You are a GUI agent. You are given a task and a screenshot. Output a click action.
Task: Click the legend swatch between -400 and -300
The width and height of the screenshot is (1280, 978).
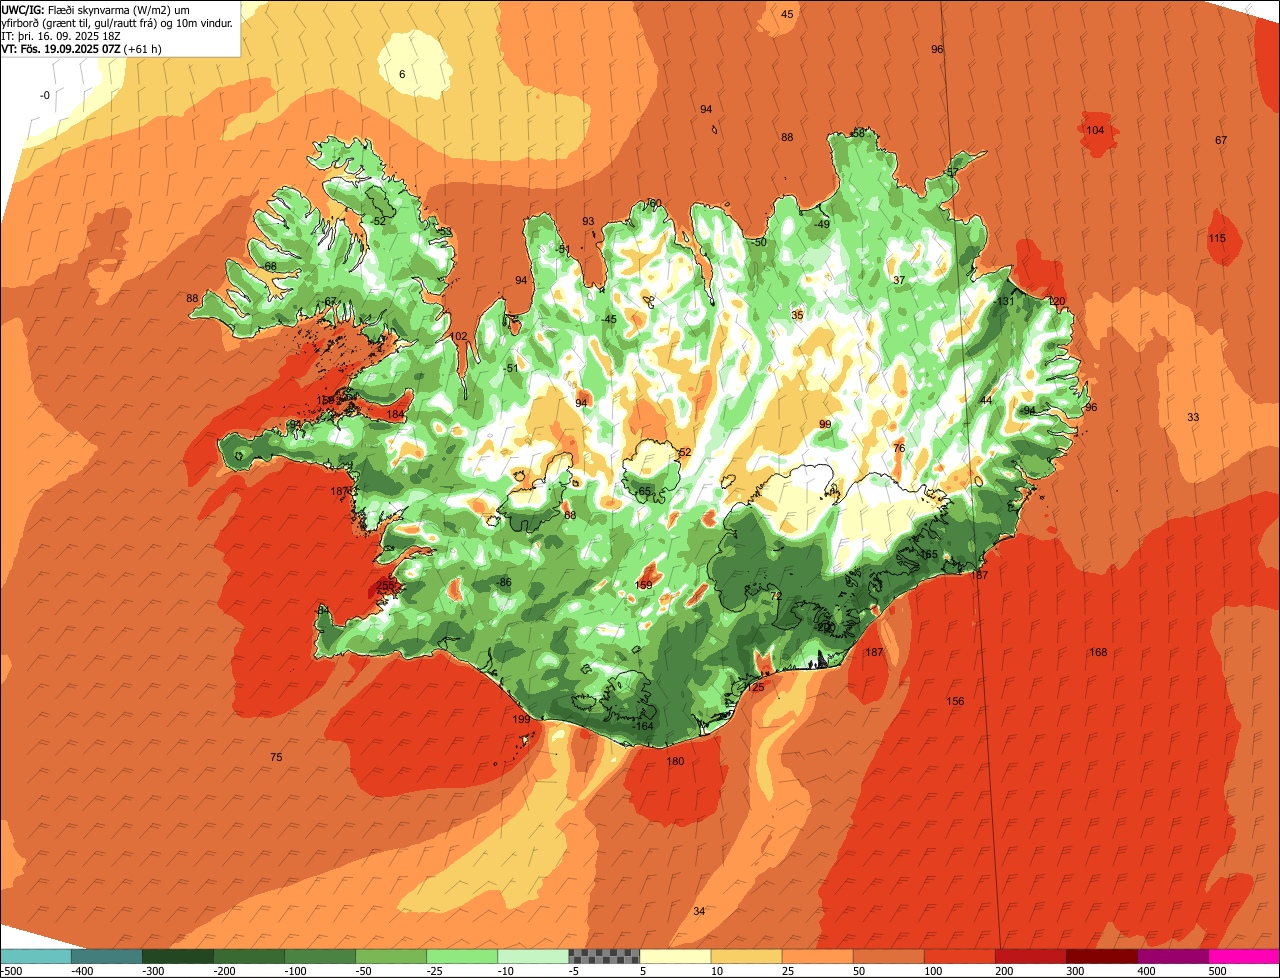[x=107, y=956]
